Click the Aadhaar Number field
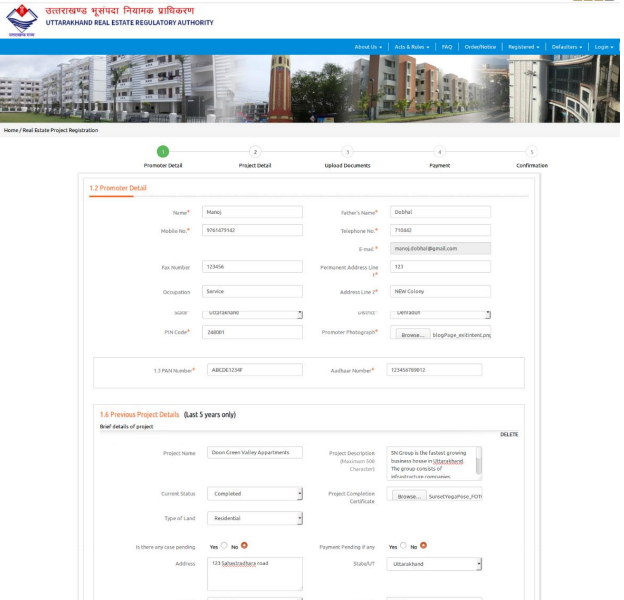624x600 pixels. pos(434,370)
